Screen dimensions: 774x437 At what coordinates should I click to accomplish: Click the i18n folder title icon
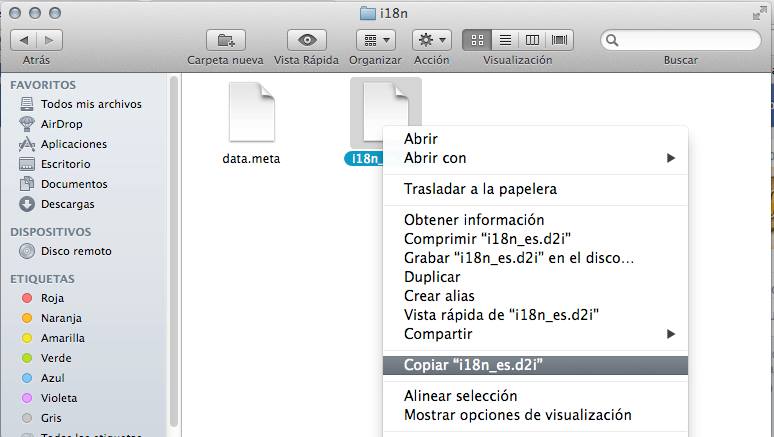(368, 13)
